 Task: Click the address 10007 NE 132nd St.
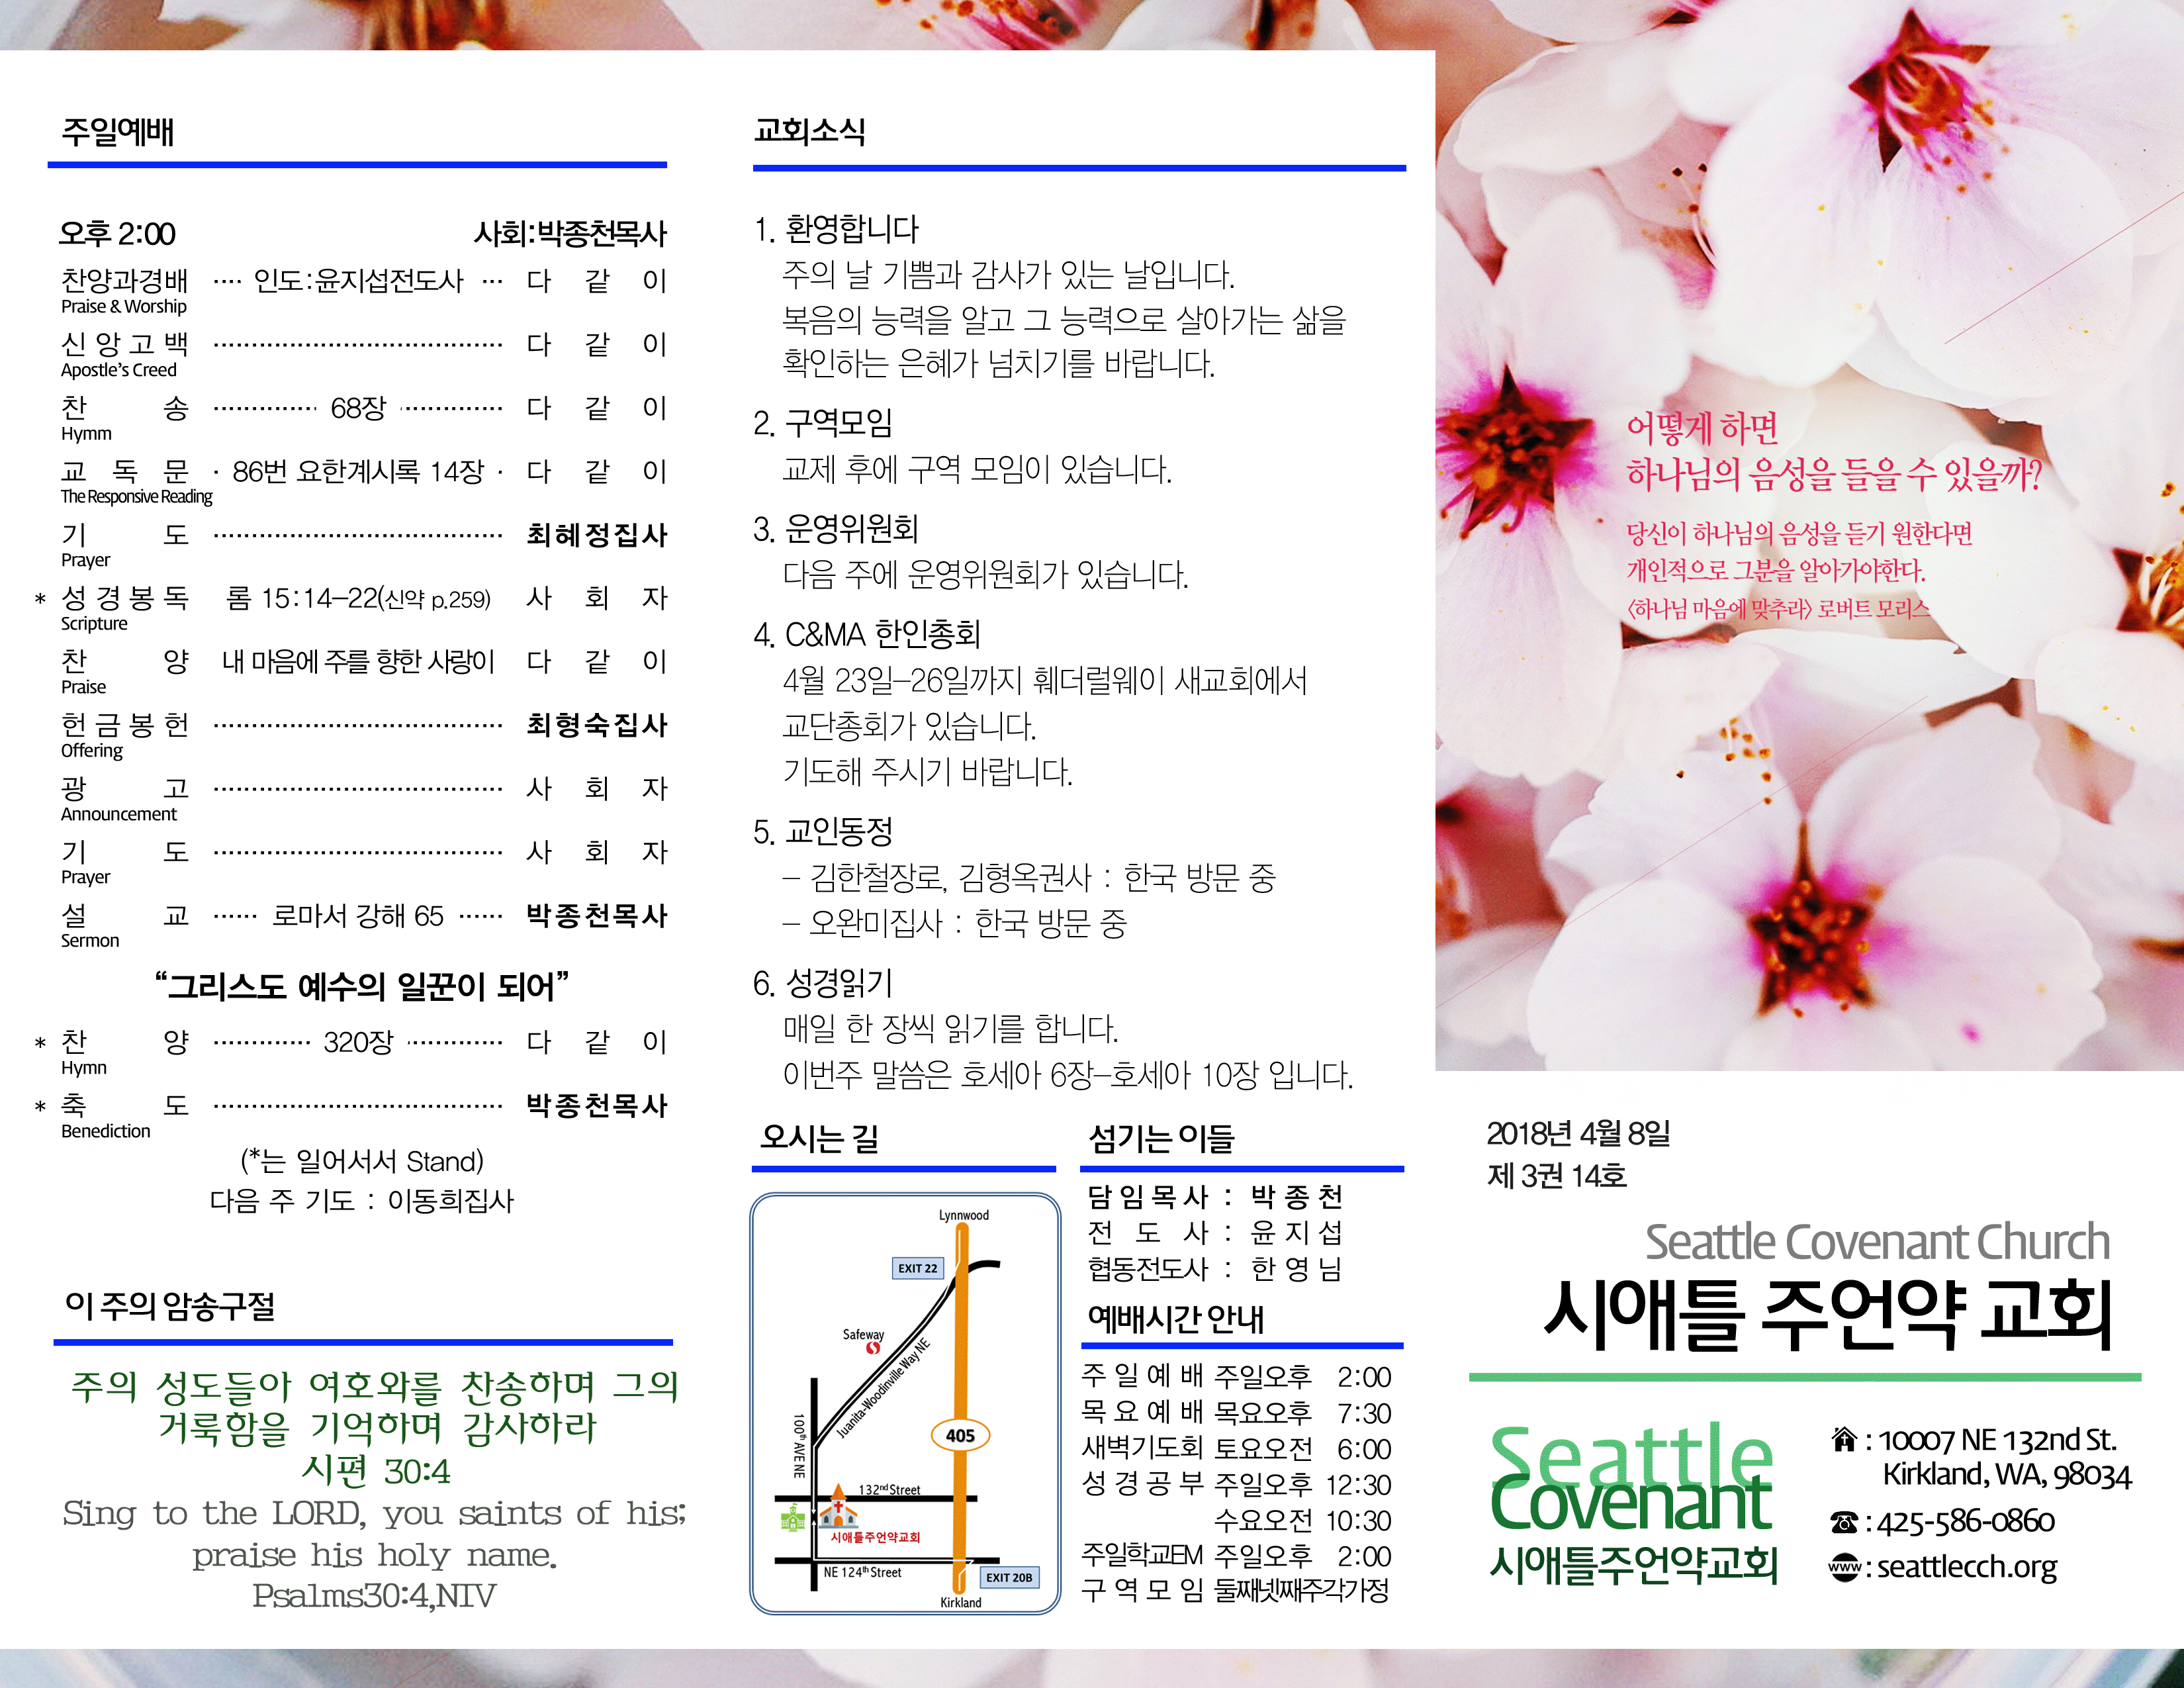coord(1997,1440)
